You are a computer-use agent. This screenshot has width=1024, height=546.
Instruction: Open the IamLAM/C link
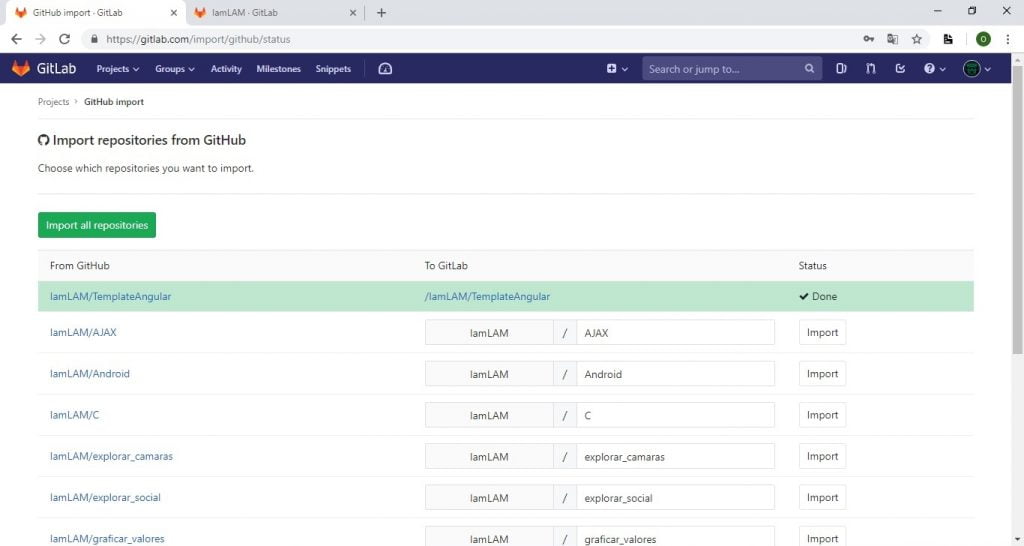(74, 415)
